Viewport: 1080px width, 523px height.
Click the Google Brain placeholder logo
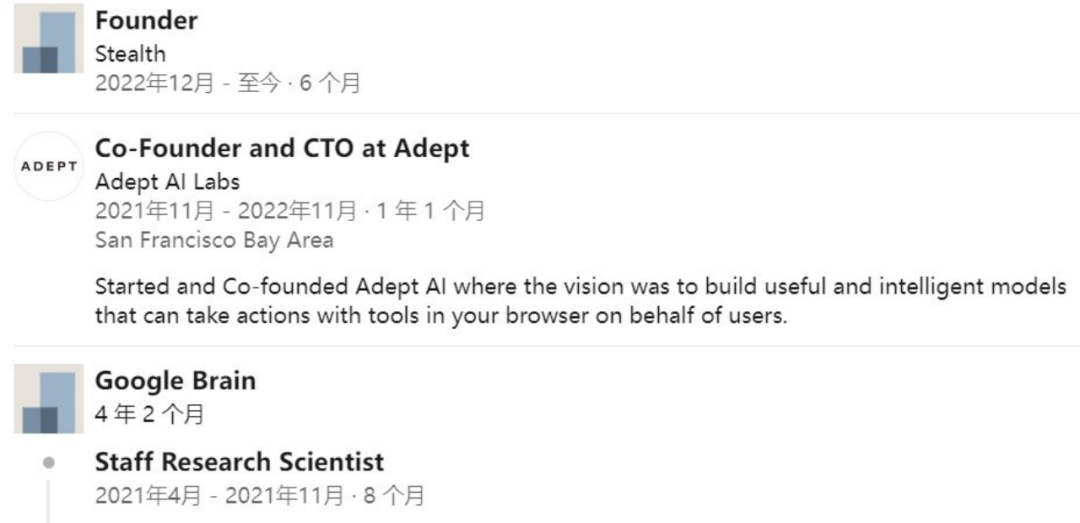pyautogui.click(x=48, y=398)
